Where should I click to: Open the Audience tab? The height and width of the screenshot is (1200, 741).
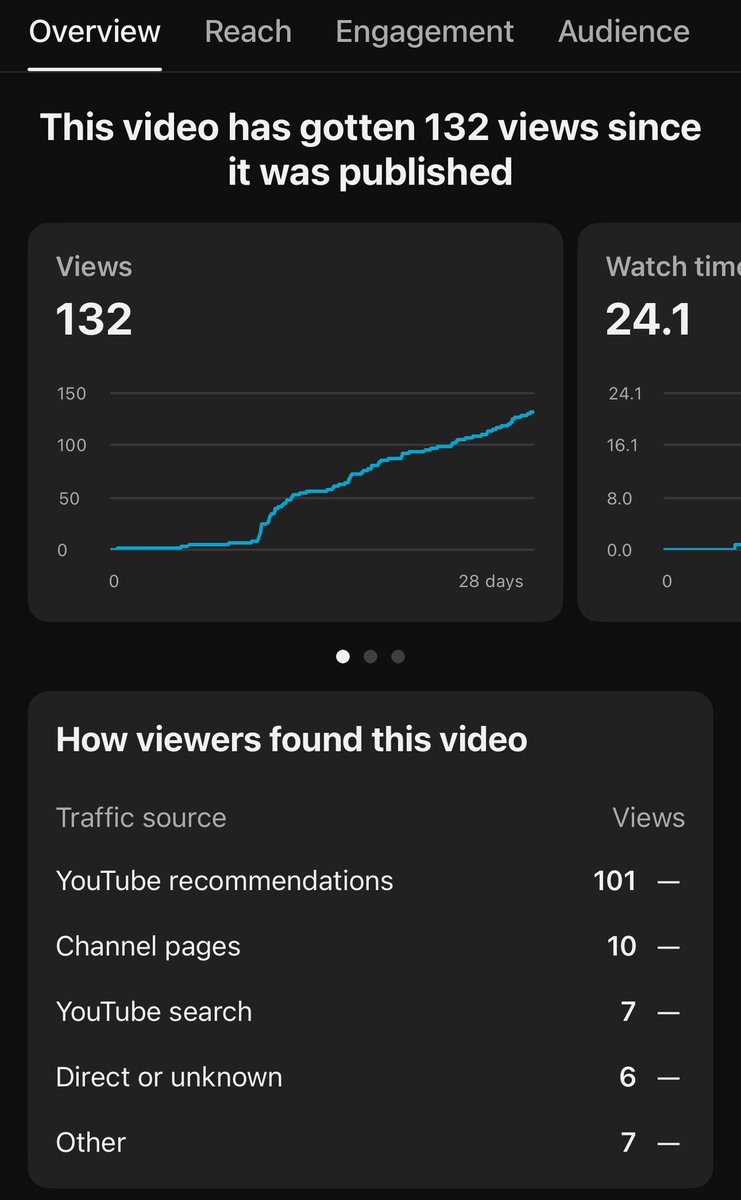[624, 31]
